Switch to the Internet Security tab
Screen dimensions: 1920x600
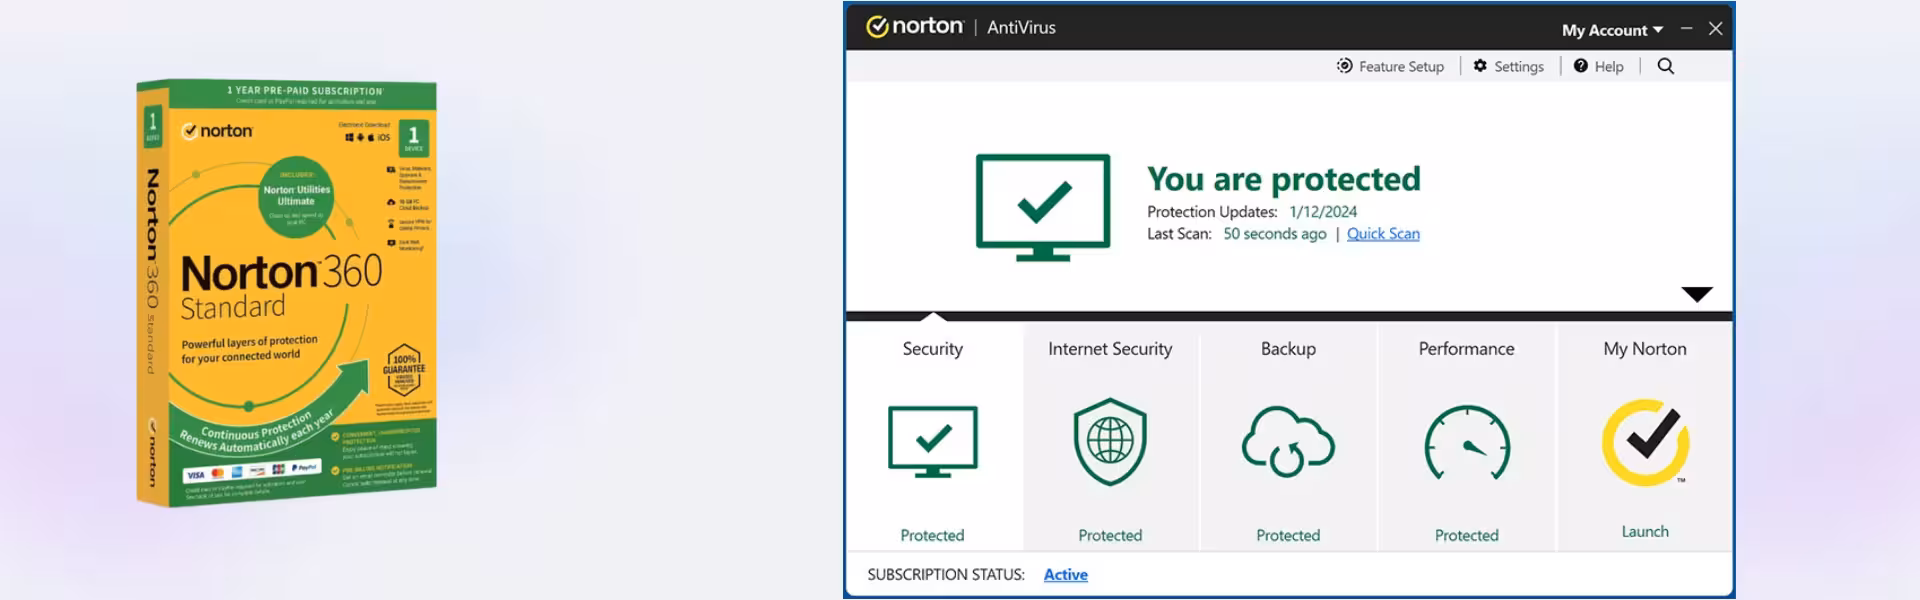pos(1110,349)
